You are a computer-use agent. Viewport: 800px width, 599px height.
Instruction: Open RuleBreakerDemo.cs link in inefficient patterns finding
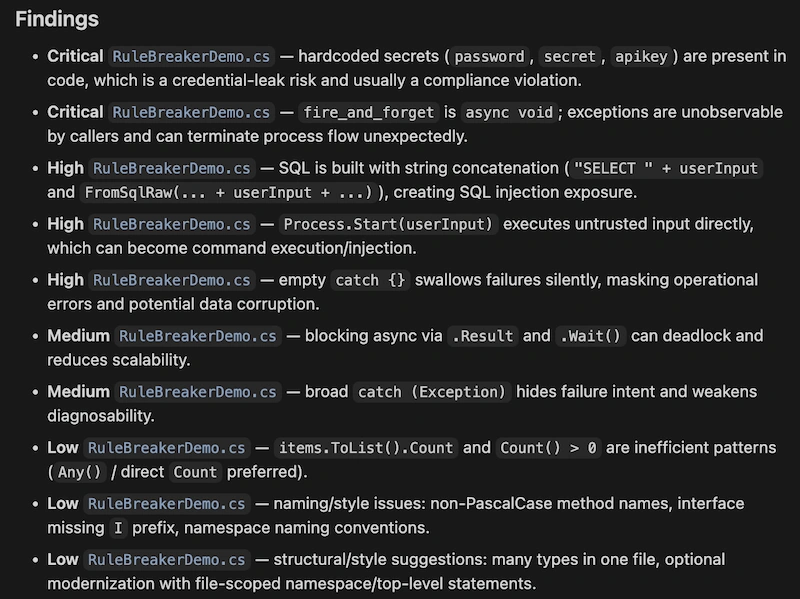[x=166, y=447]
